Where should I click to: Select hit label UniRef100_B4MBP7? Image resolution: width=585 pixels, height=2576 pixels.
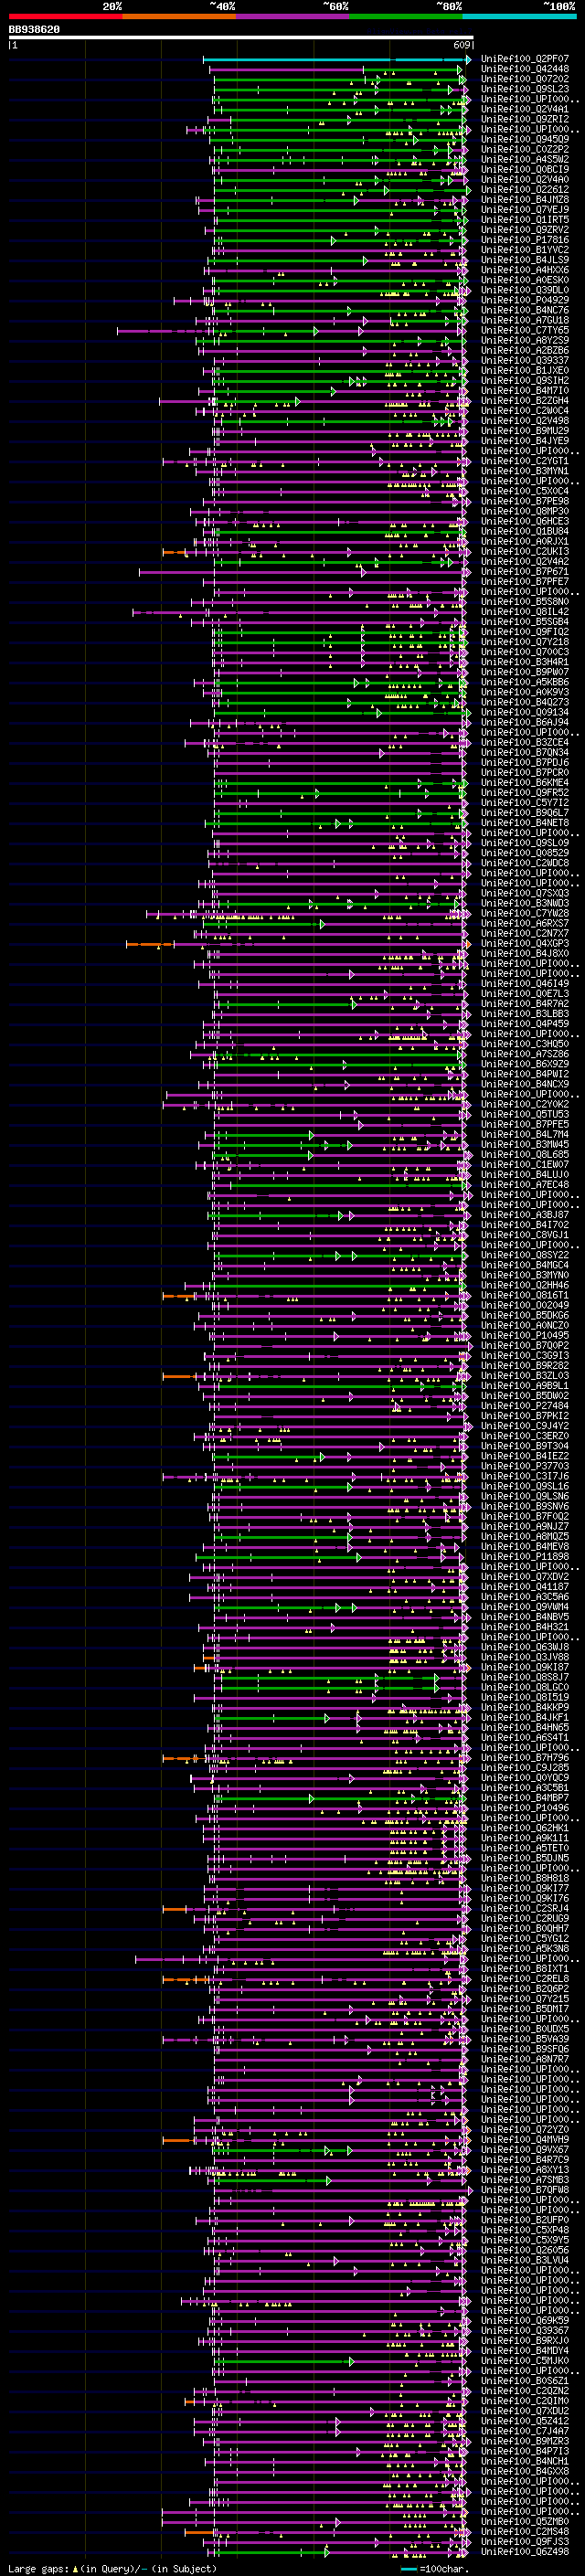pos(524,1798)
